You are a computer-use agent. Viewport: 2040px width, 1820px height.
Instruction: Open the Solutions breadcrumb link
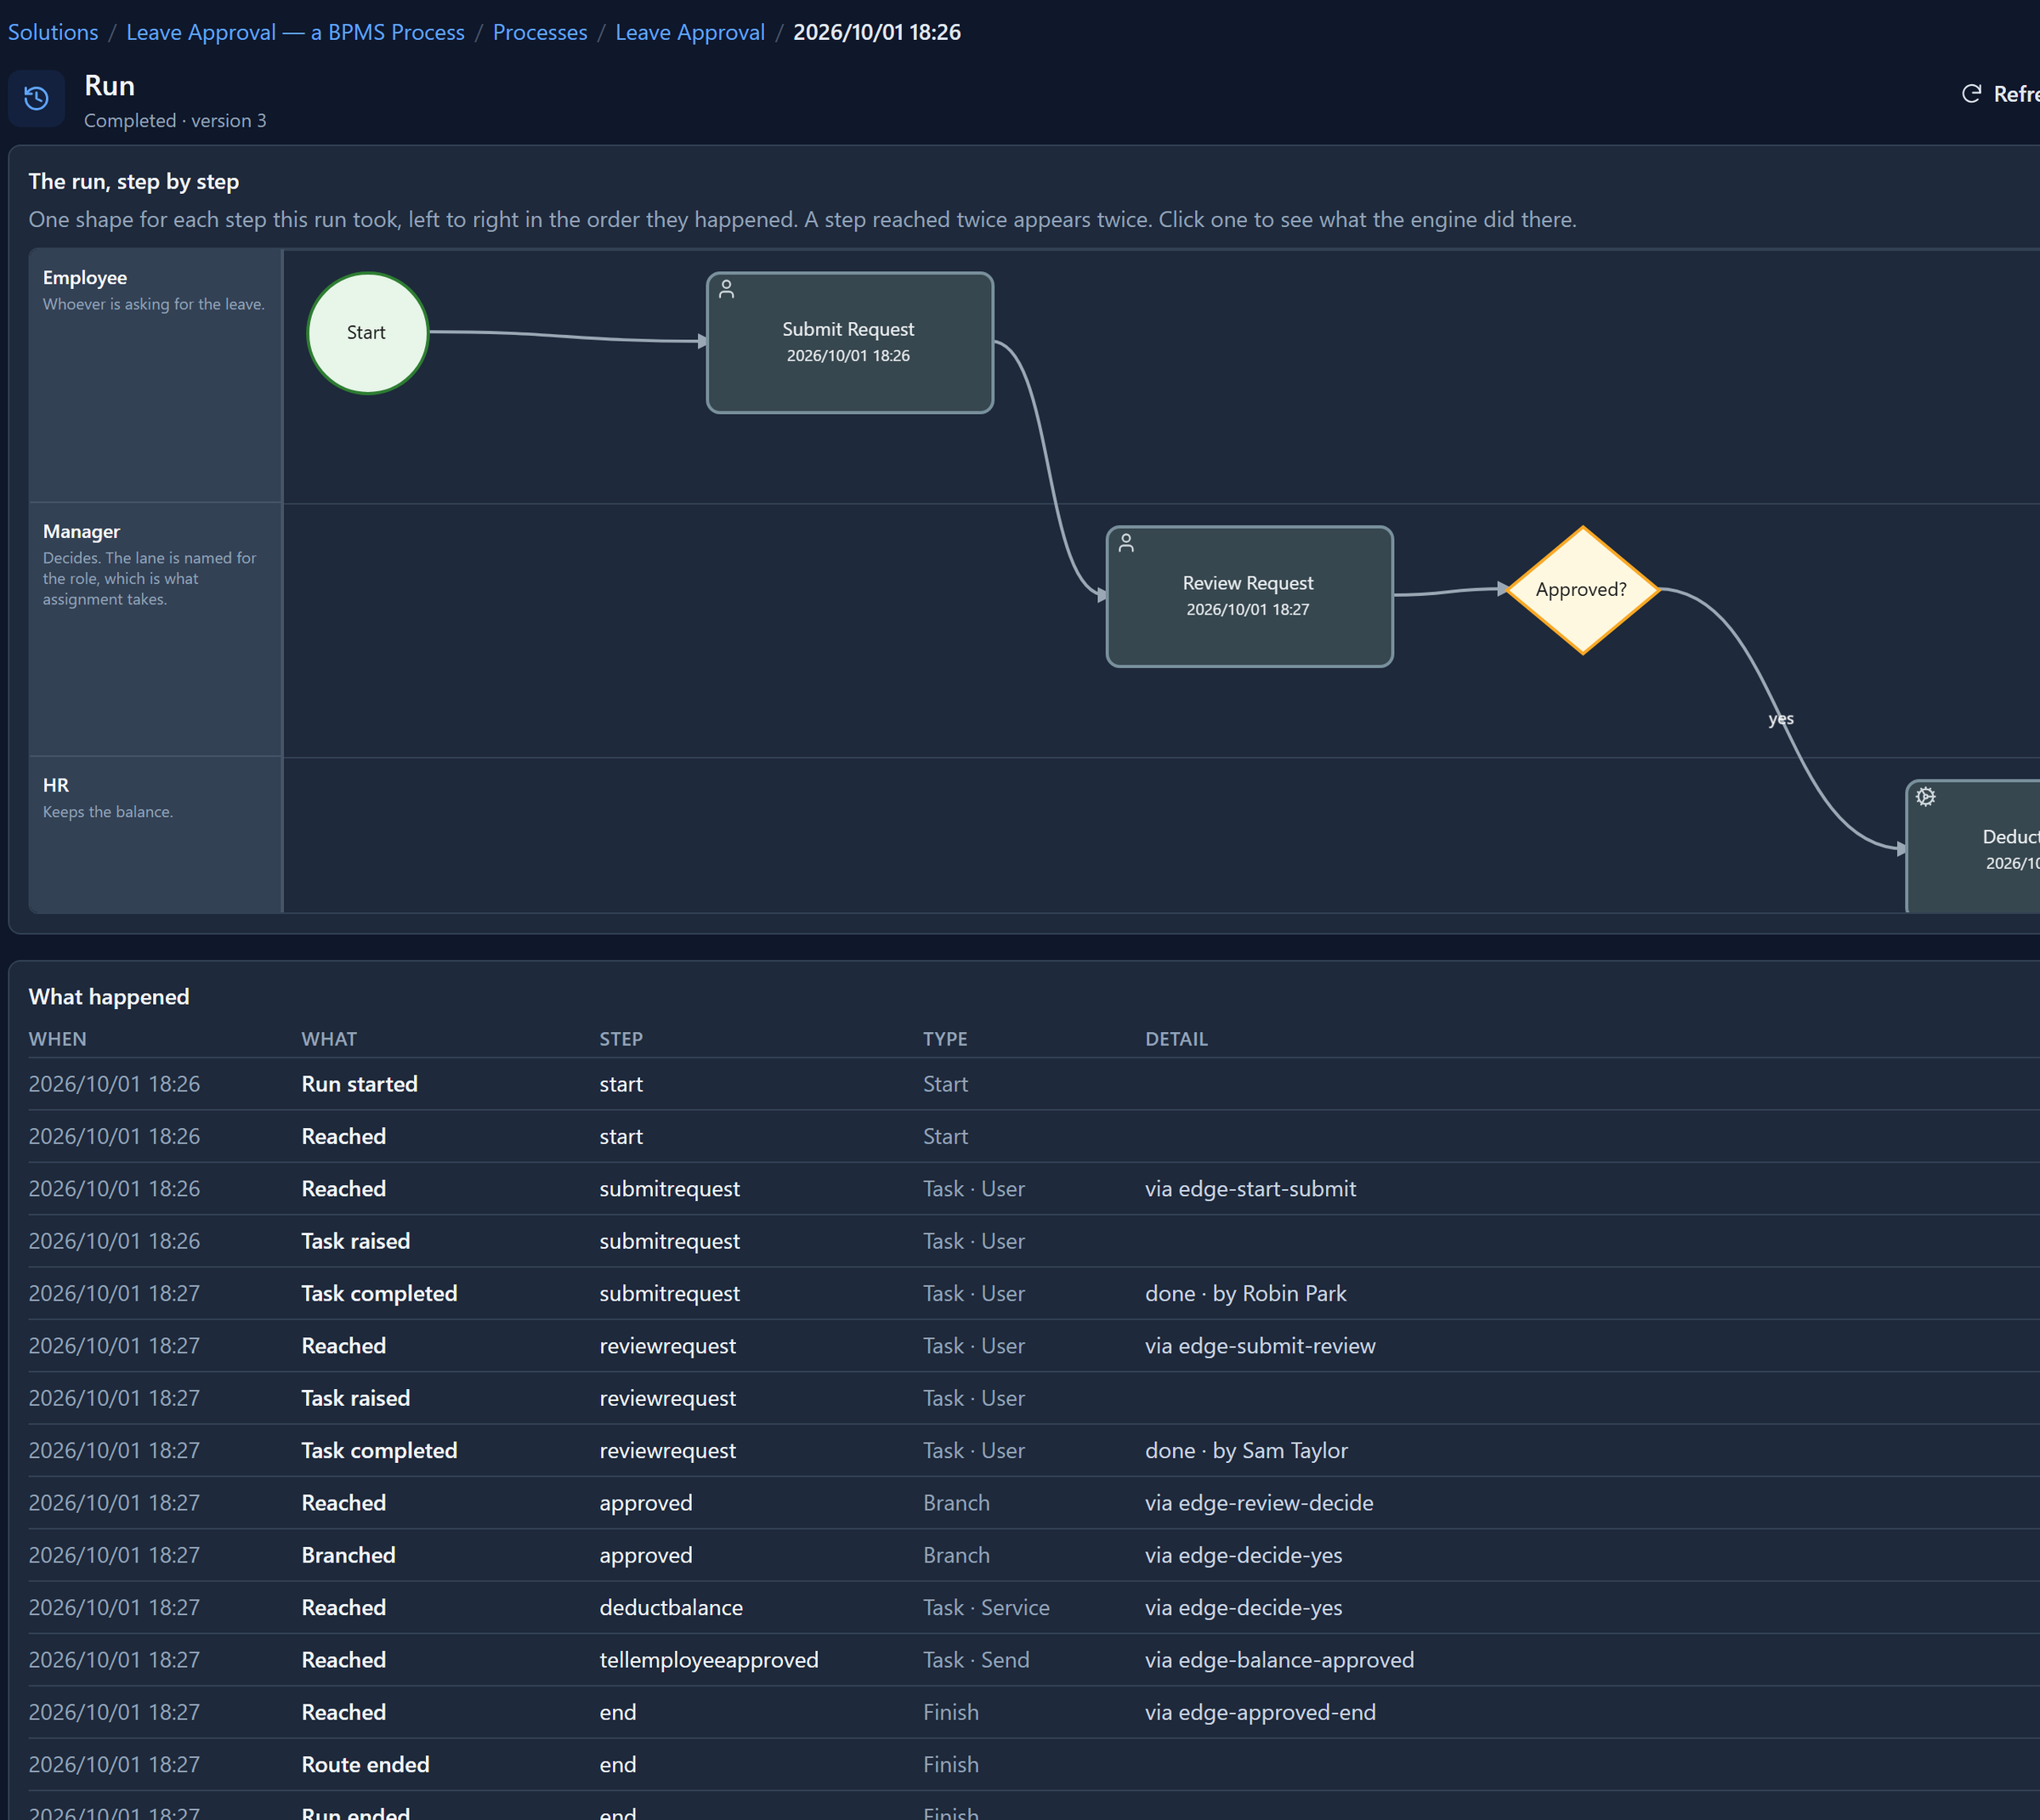[x=53, y=32]
